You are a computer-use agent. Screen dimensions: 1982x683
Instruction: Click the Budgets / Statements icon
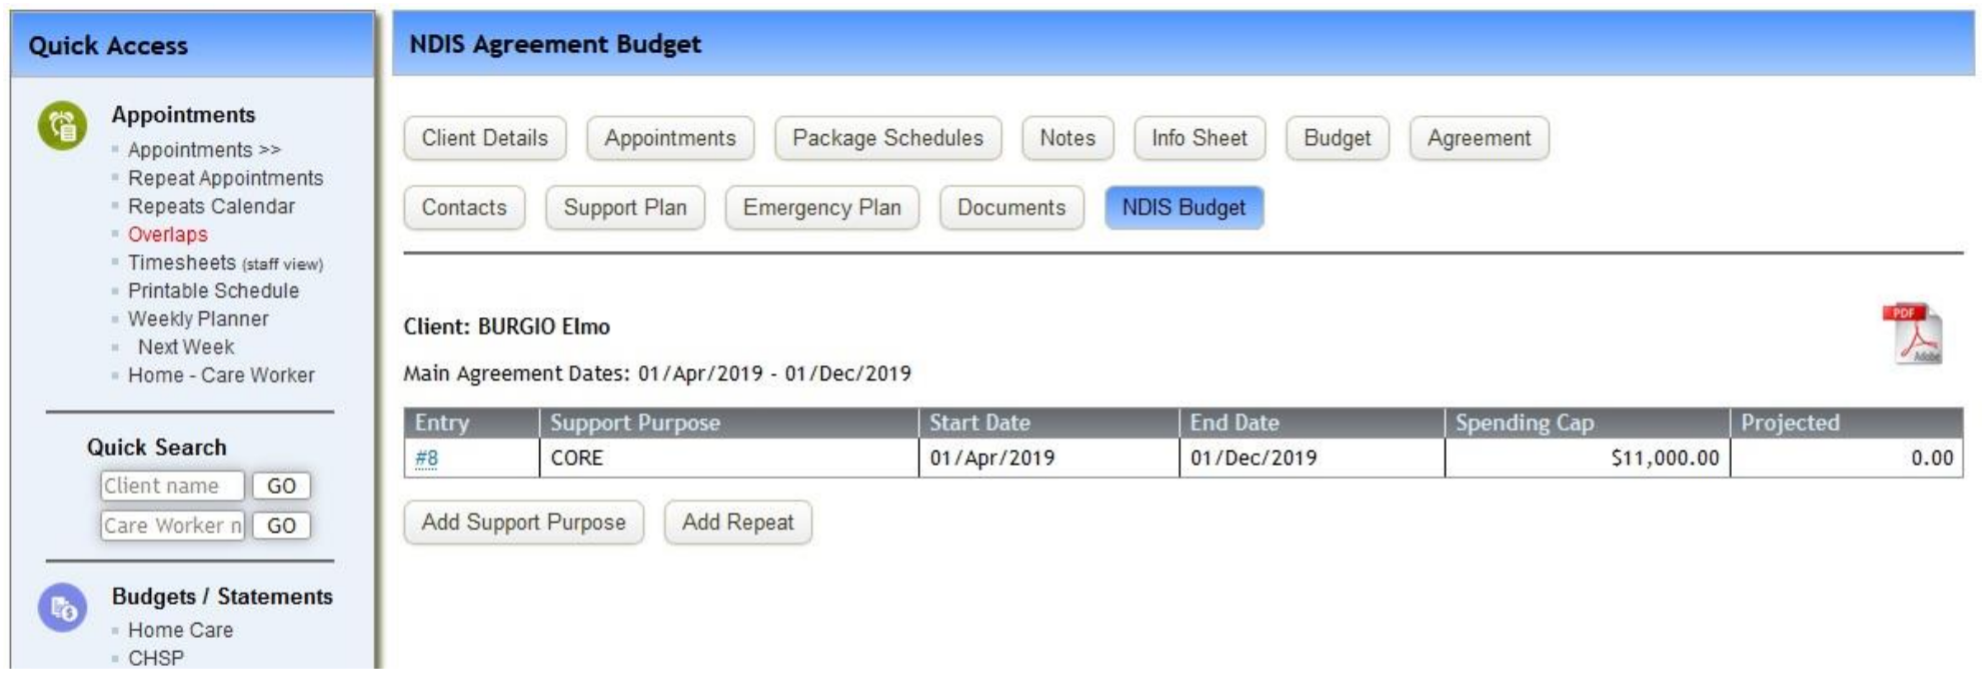coord(63,602)
